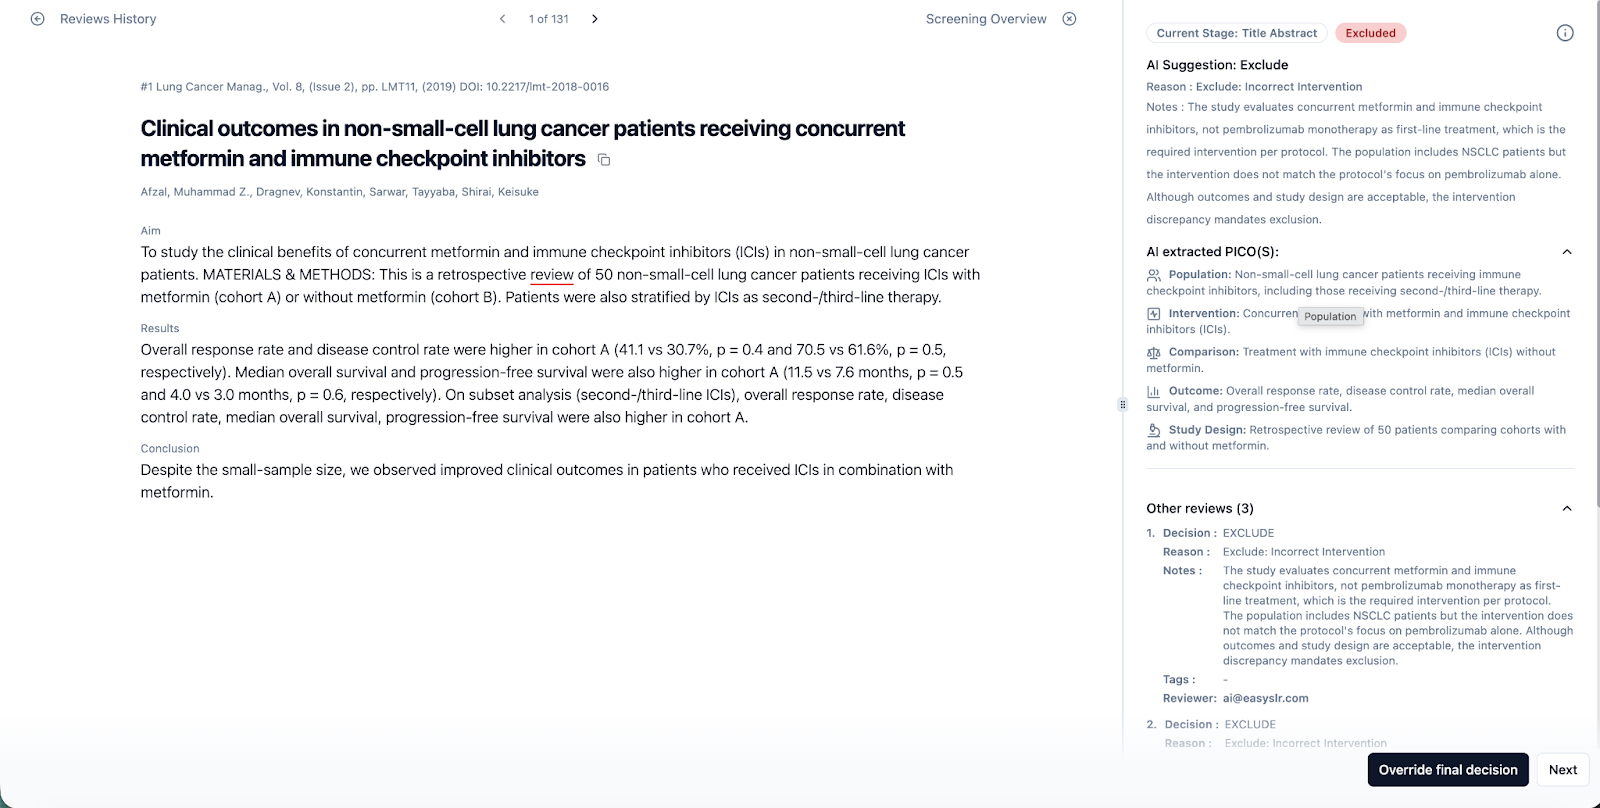Click the Screening Overview label

tap(985, 19)
